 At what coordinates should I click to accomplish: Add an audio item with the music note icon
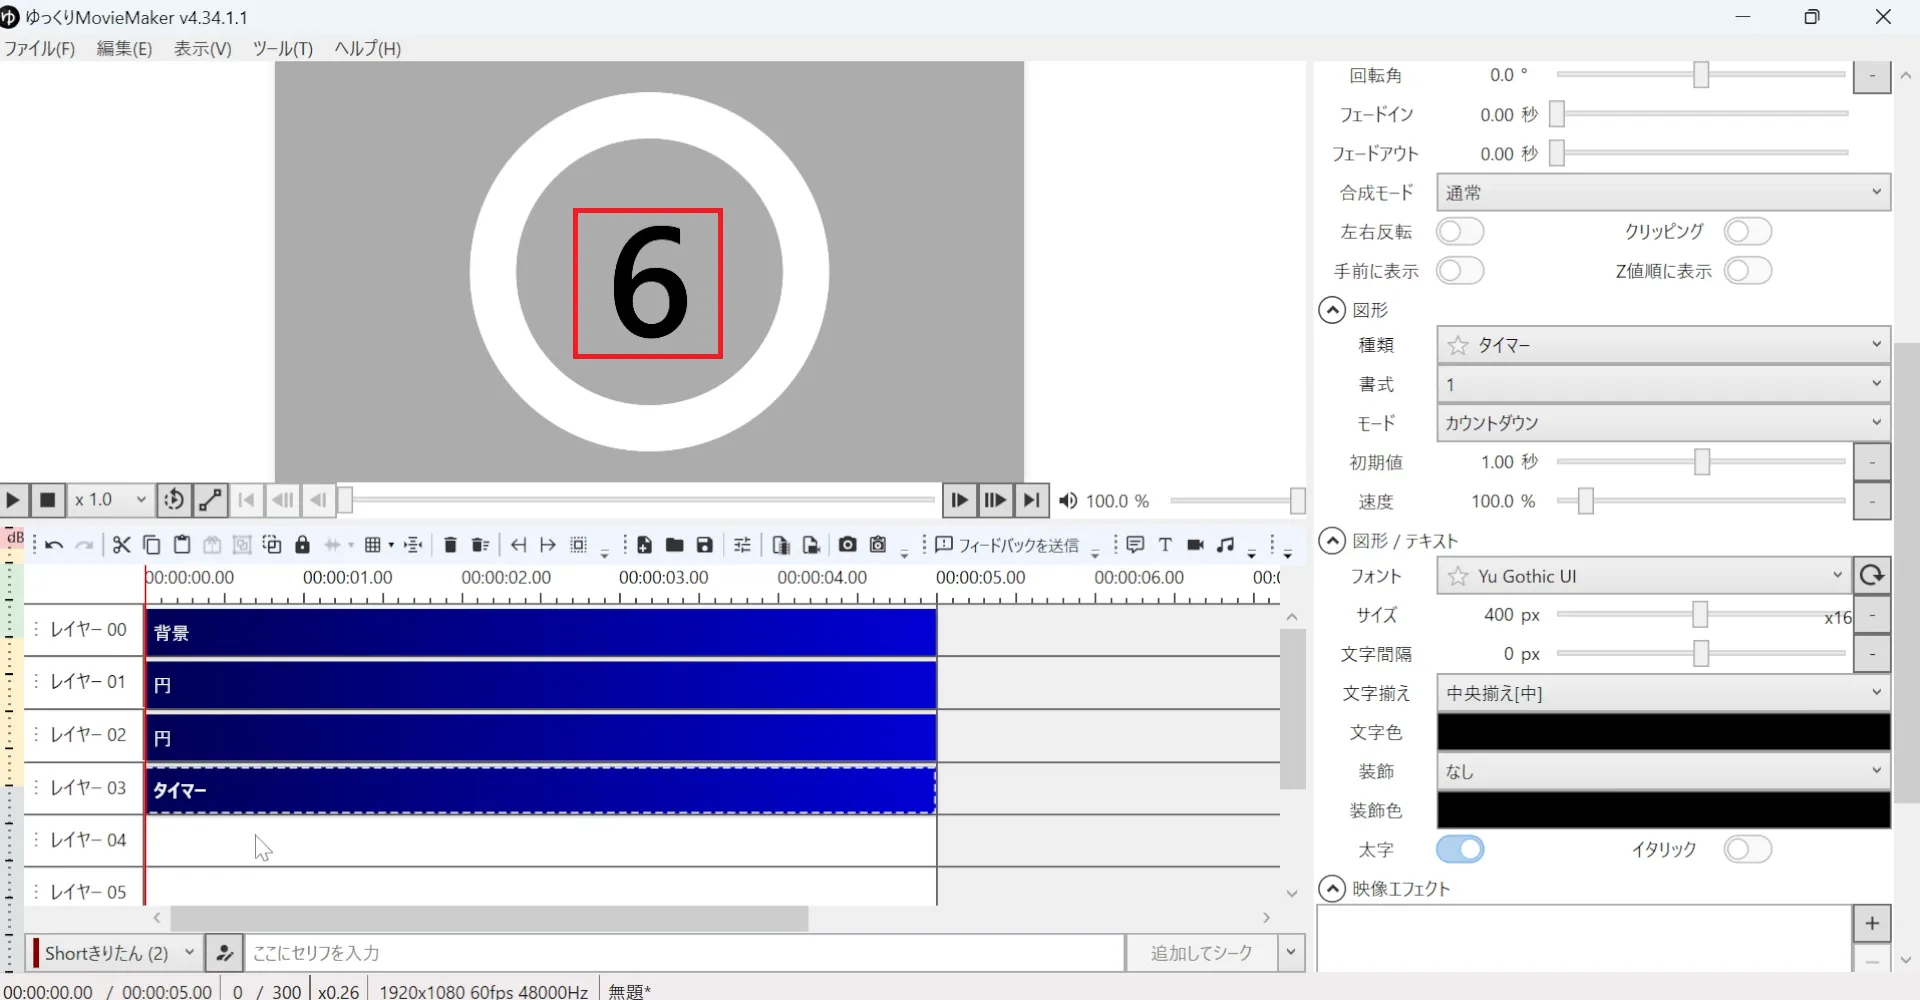point(1226,545)
